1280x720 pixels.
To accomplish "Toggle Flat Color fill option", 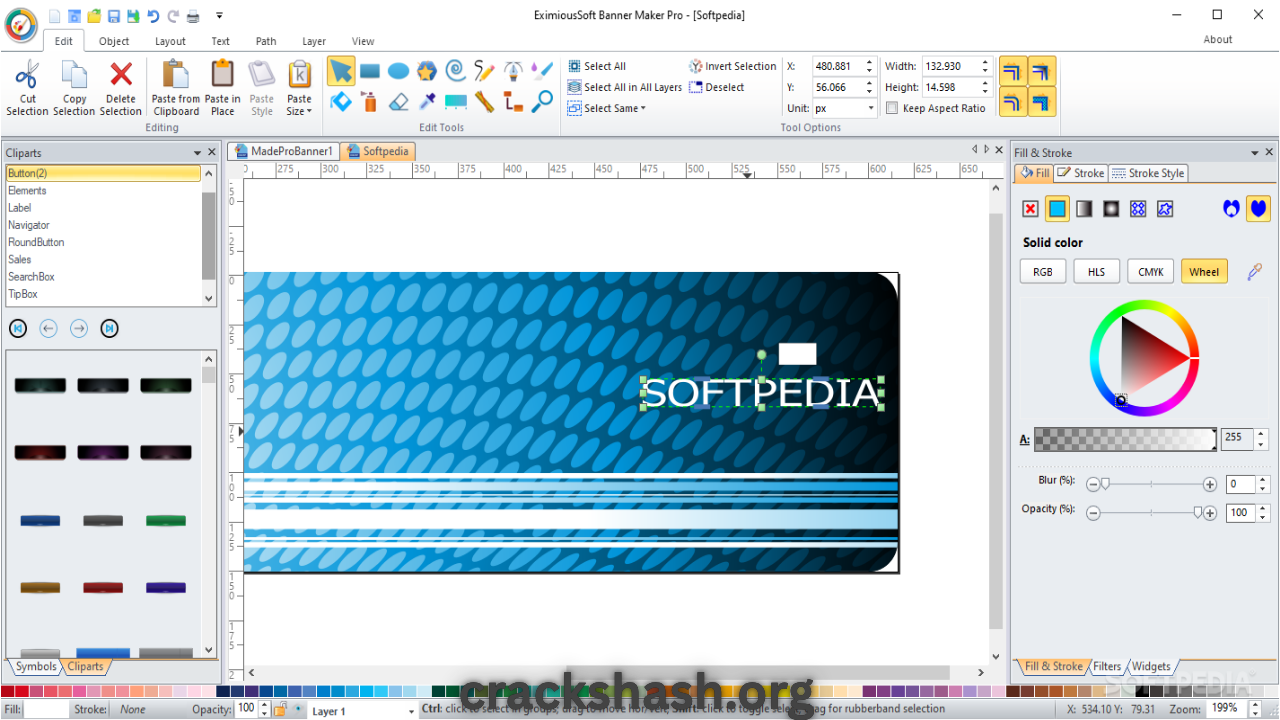I will (x=1057, y=209).
